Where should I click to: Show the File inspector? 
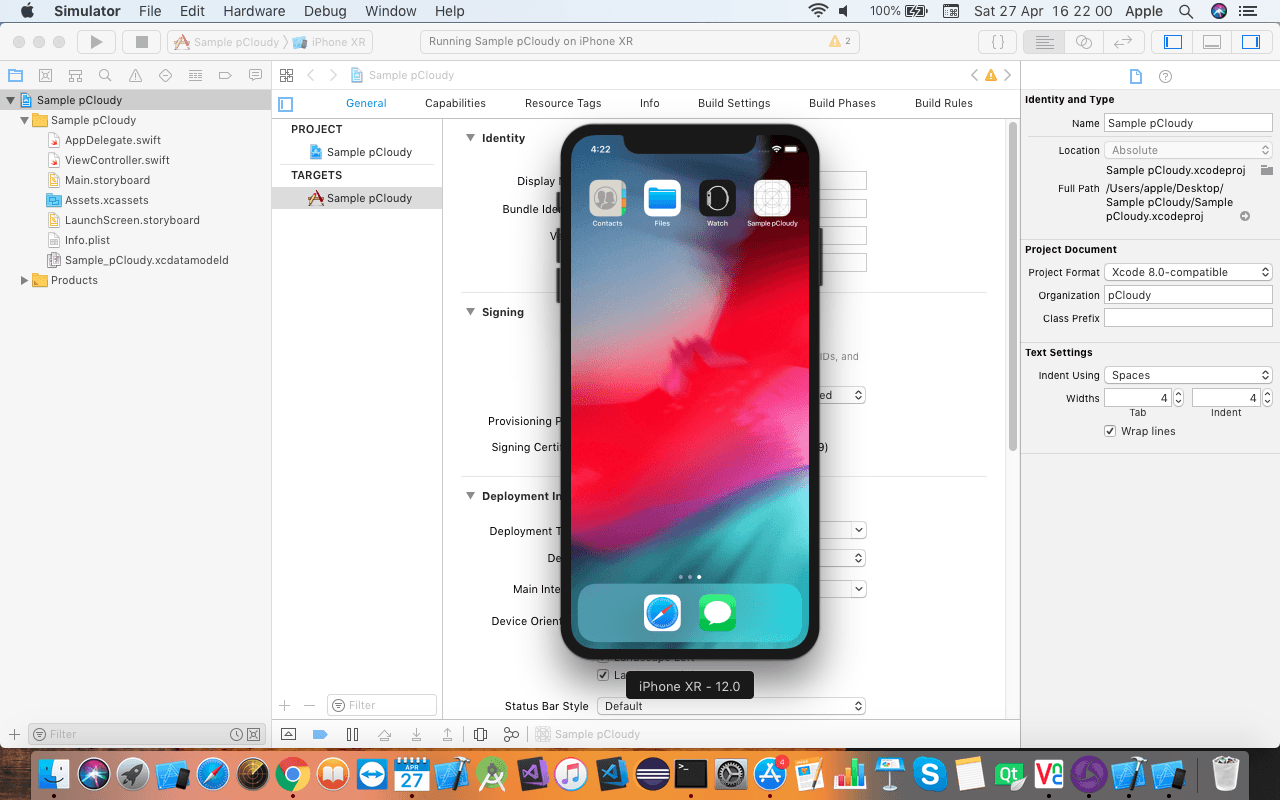pos(1135,76)
